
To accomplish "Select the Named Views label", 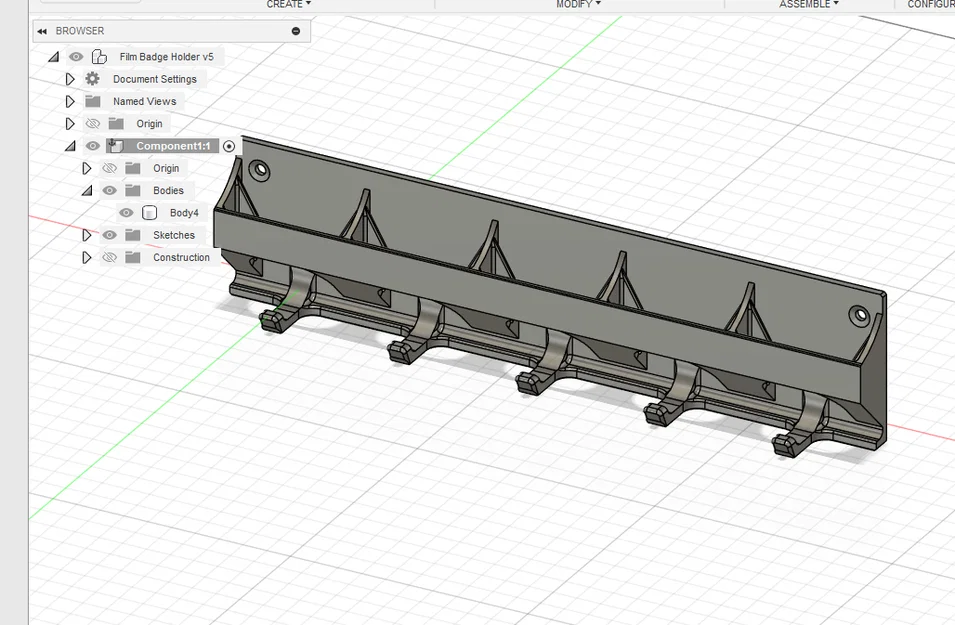I will pyautogui.click(x=144, y=101).
